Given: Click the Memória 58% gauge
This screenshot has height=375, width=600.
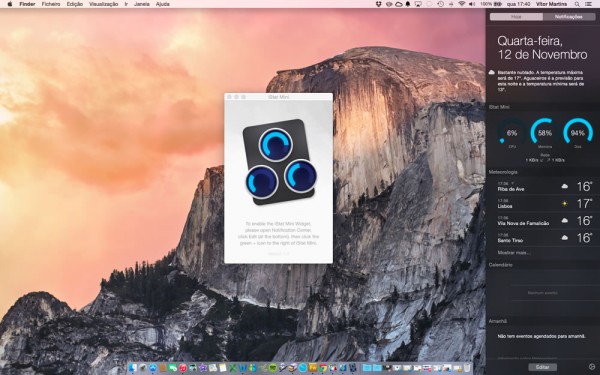Looking at the screenshot, I should 545,133.
